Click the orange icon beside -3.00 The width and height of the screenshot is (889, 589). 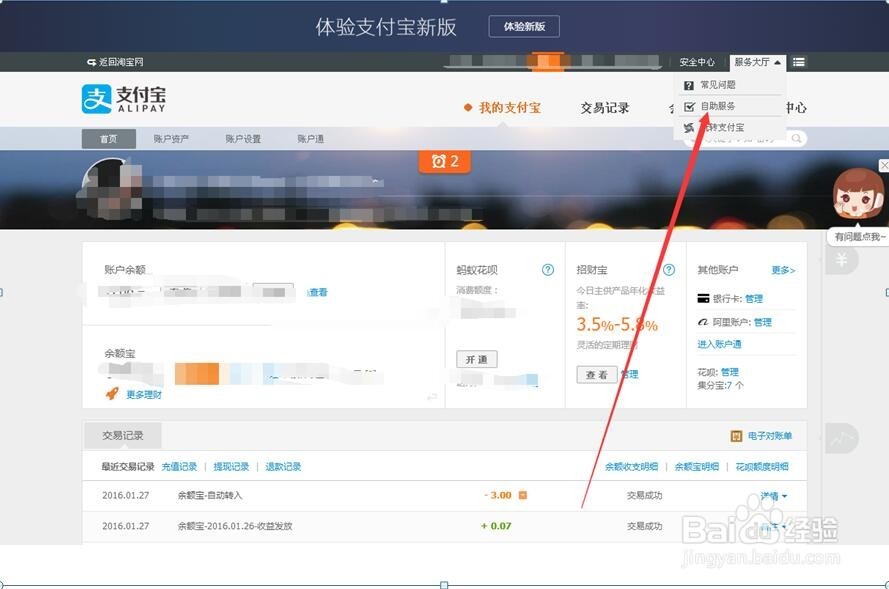pos(523,495)
